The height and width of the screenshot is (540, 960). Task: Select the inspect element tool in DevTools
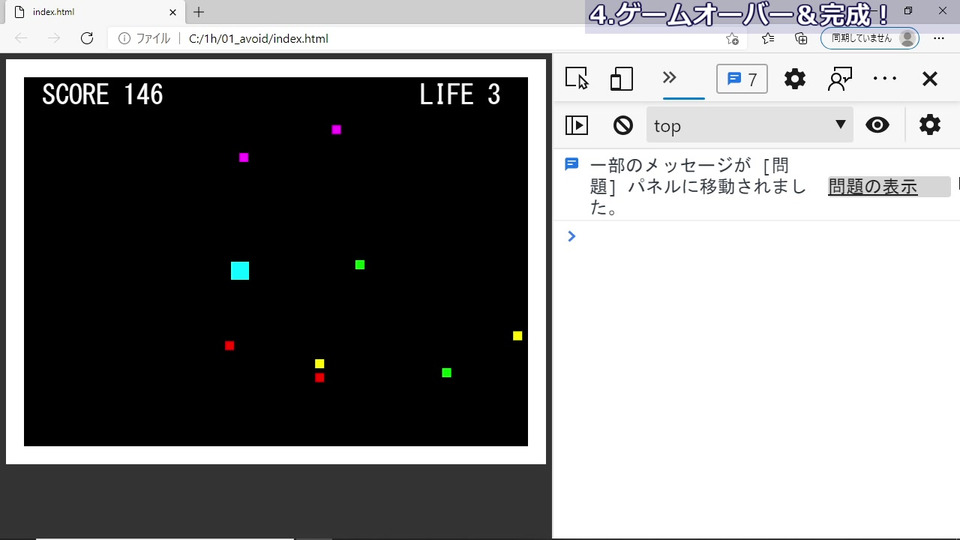click(577, 79)
